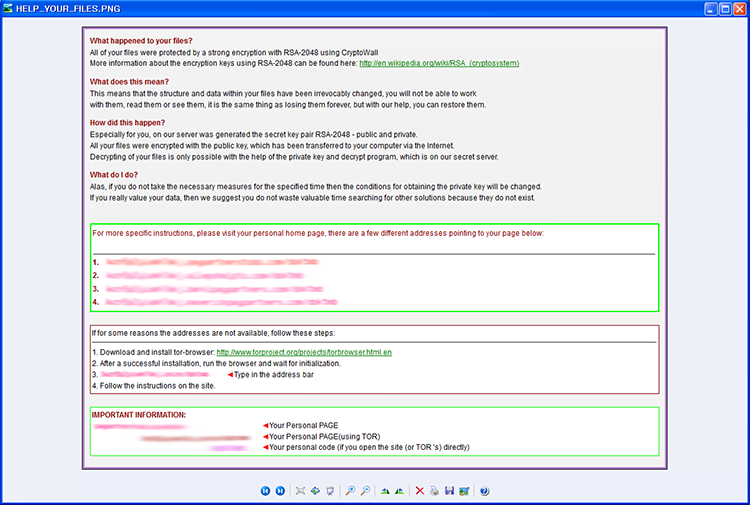The width and height of the screenshot is (750, 505).
Task: Start the slide show
Action: tap(330, 491)
